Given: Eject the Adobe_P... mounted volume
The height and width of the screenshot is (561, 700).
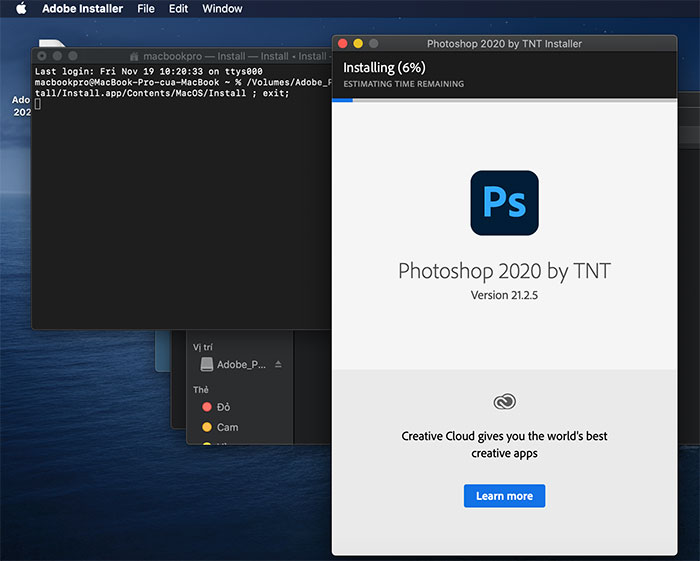Looking at the screenshot, I should [x=278, y=365].
